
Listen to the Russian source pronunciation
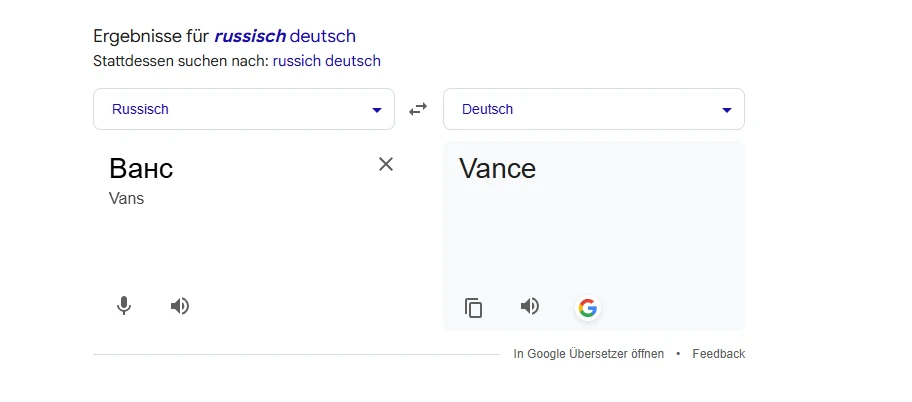pos(180,306)
